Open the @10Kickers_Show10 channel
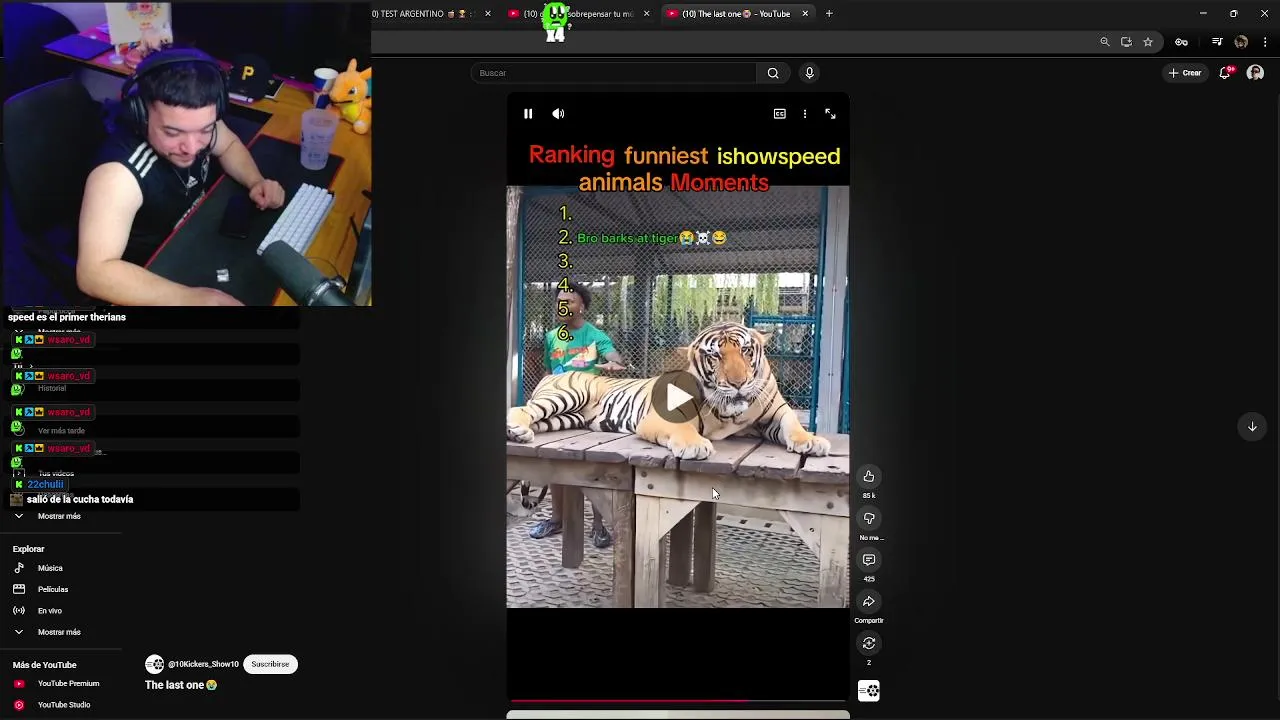This screenshot has height=720, width=1280. [x=203, y=664]
